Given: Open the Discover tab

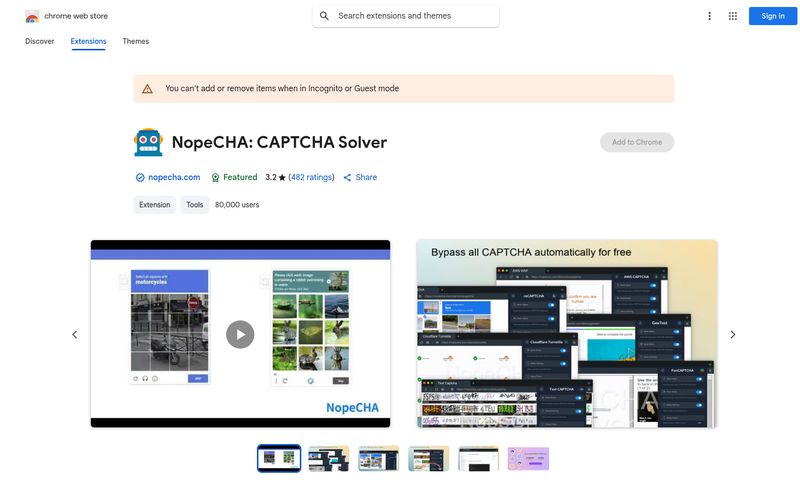Looking at the screenshot, I should click(x=39, y=41).
